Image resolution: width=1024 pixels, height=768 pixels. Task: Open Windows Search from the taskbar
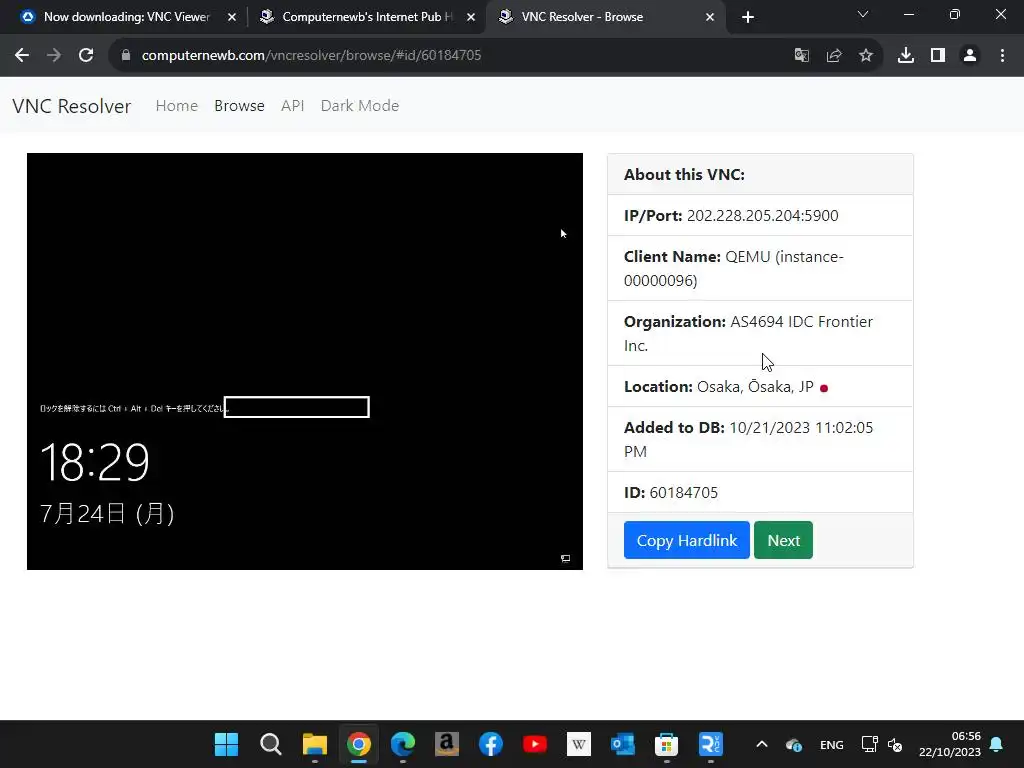click(x=270, y=744)
